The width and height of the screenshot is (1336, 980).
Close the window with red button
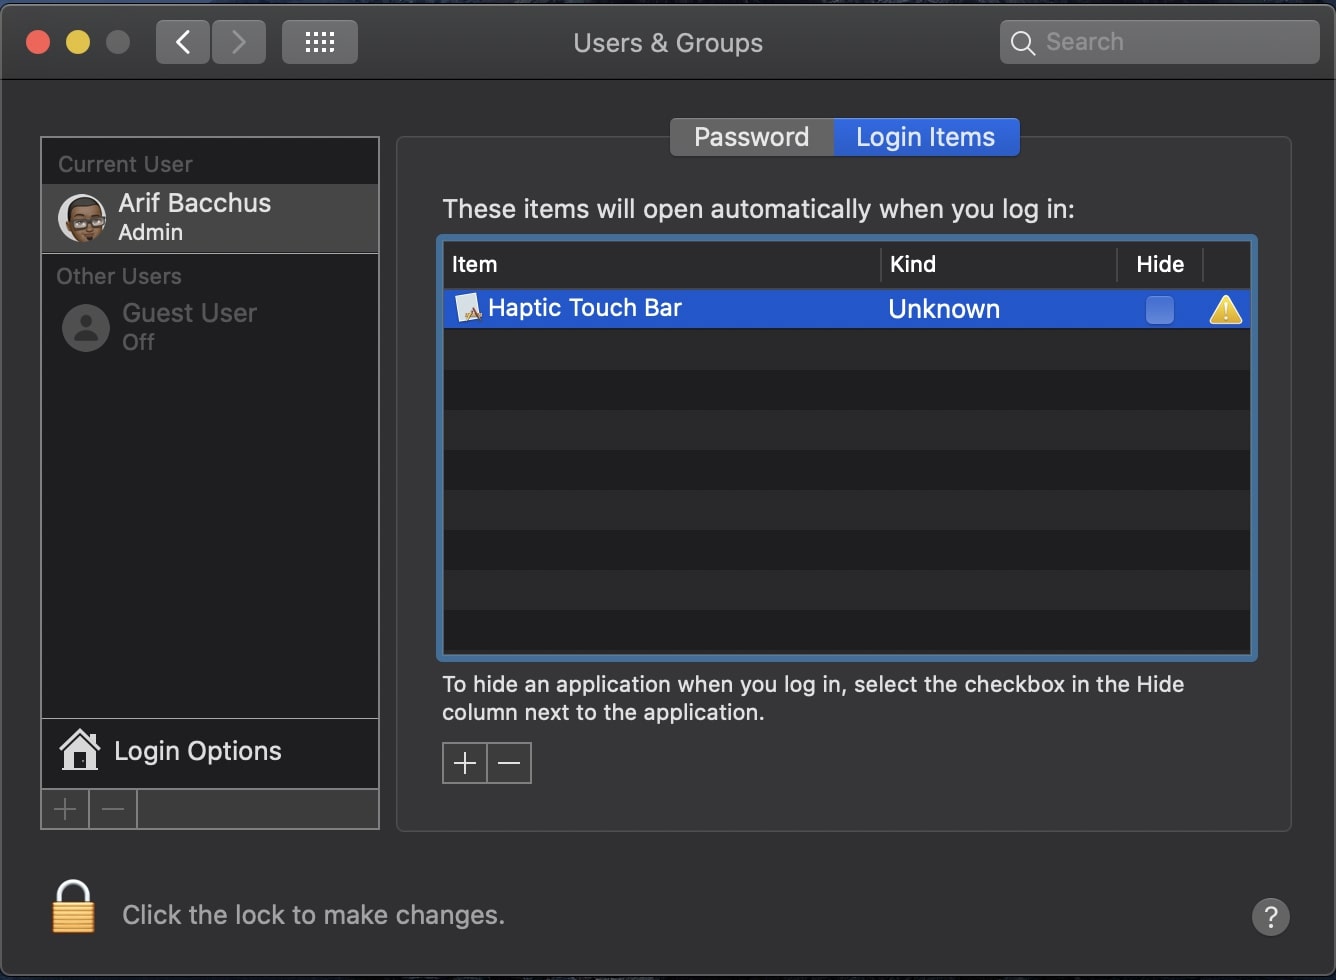38,42
